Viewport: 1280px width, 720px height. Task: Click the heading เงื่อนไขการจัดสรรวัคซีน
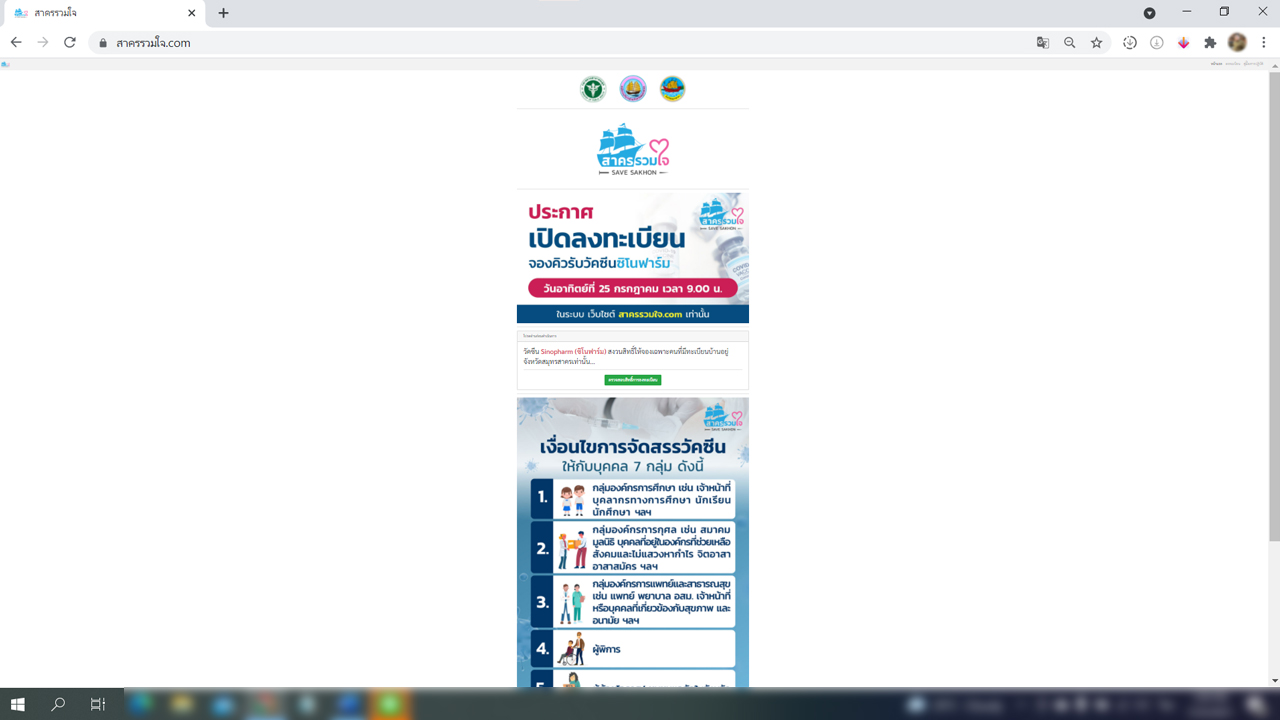pyautogui.click(x=633, y=446)
